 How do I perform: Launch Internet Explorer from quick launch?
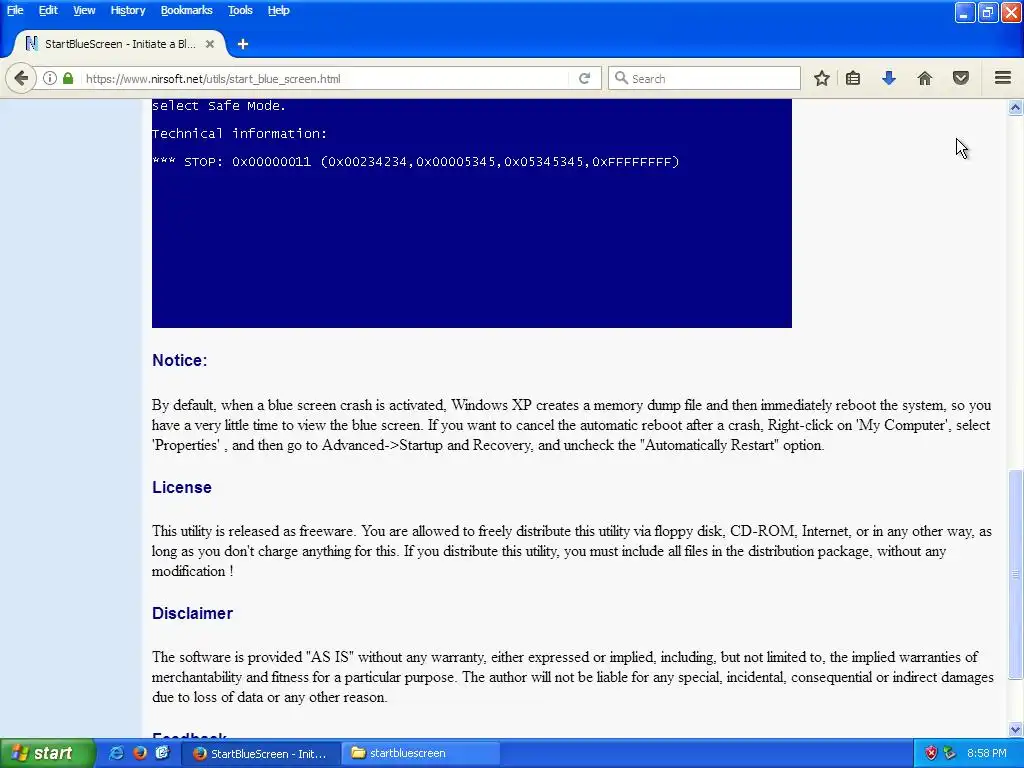point(116,753)
